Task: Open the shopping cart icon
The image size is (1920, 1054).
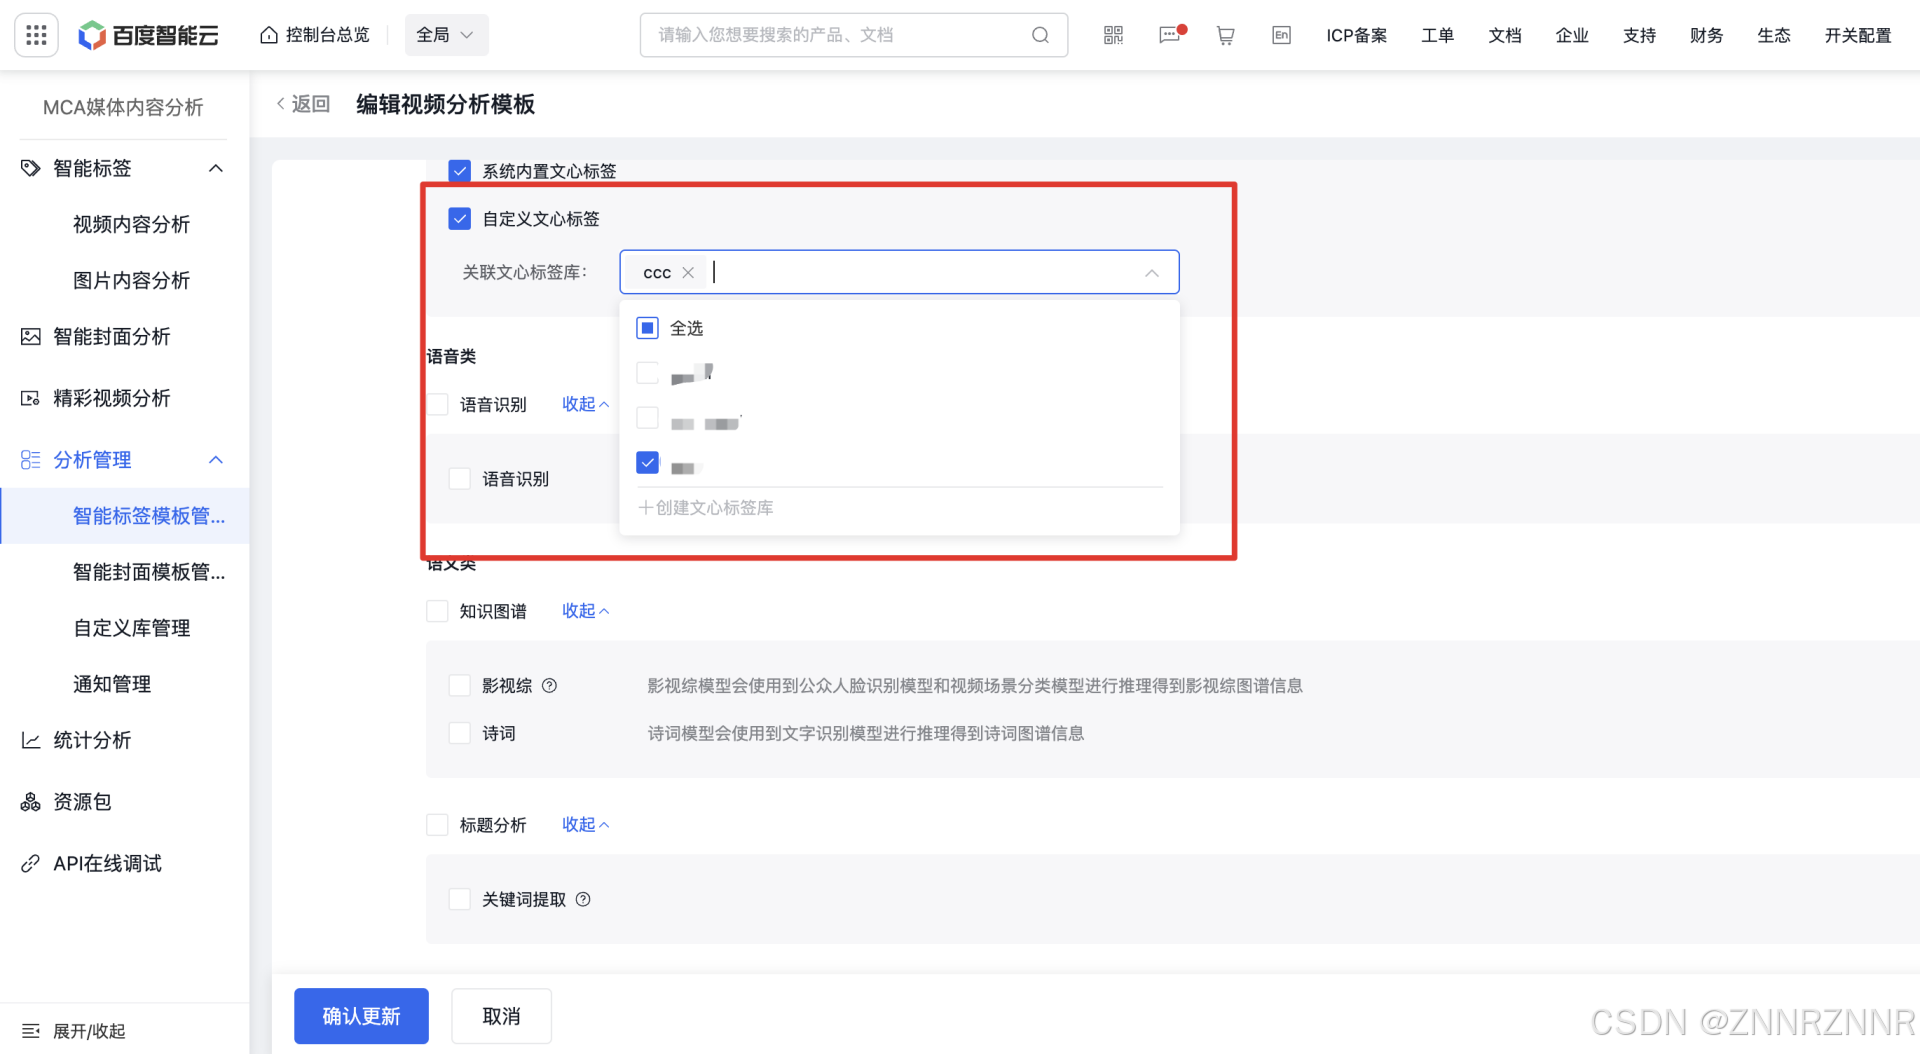Action: (x=1225, y=35)
